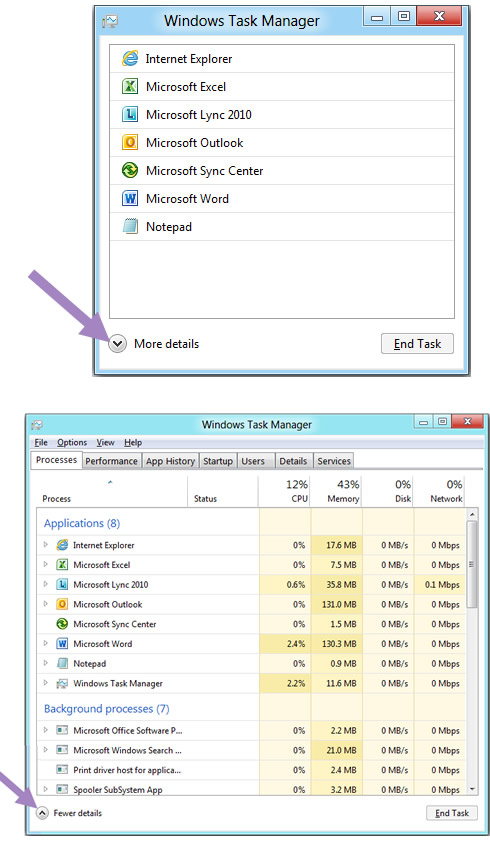Click Windows Task Manager process row icon
The image size is (490, 843).
click(x=62, y=683)
